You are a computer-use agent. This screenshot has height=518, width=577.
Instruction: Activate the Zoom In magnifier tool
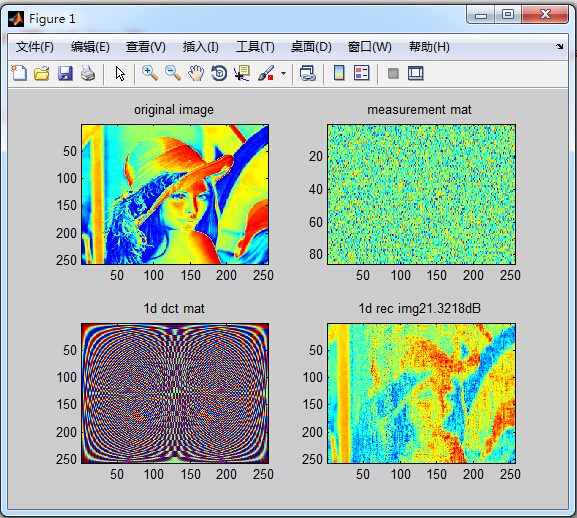pyautogui.click(x=150, y=73)
